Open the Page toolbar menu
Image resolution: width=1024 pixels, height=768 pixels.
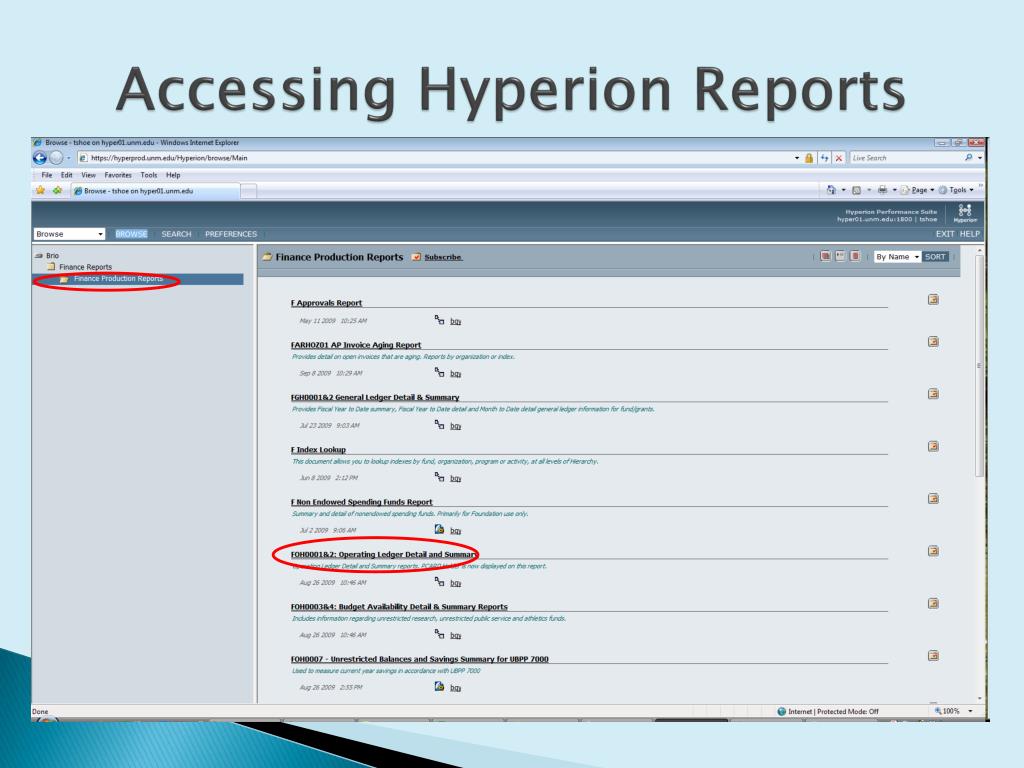tap(917, 190)
